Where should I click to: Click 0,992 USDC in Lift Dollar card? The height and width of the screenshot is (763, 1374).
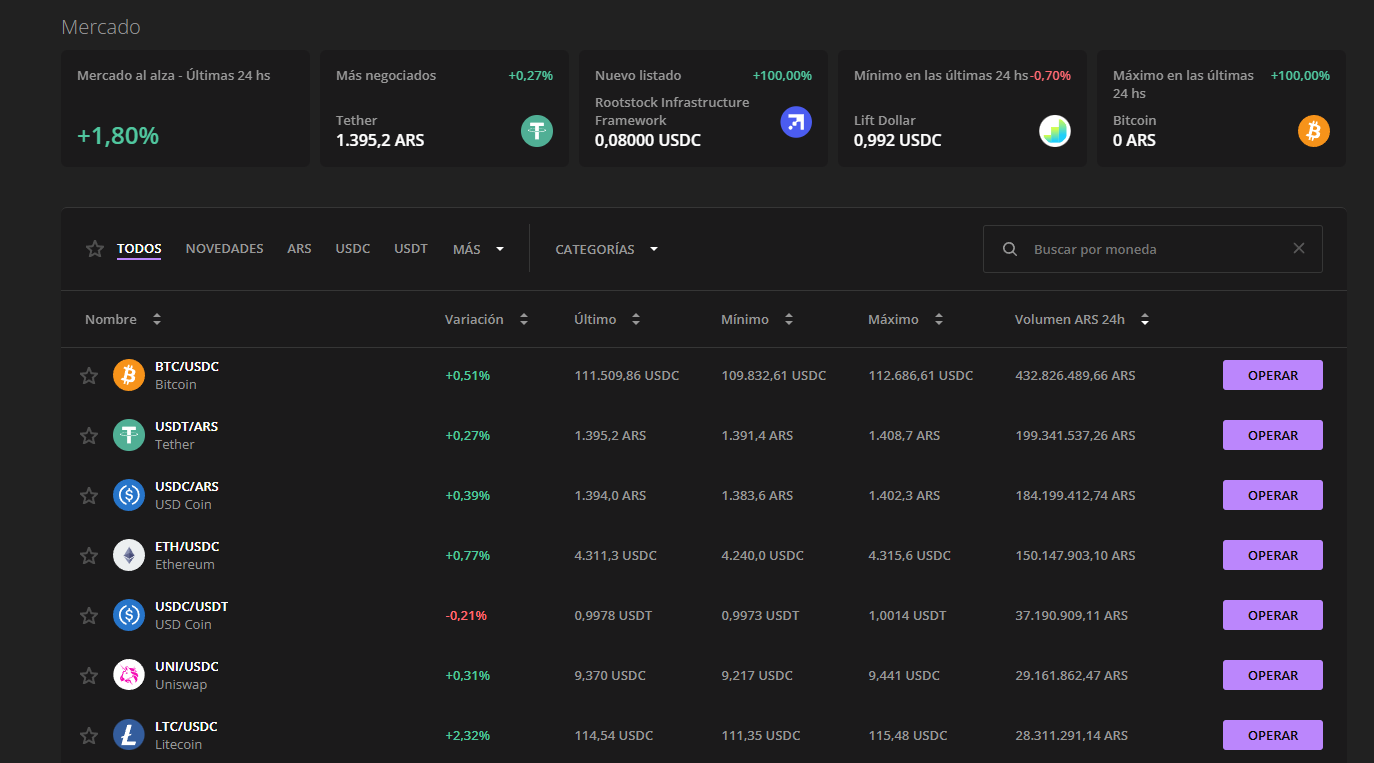point(898,140)
